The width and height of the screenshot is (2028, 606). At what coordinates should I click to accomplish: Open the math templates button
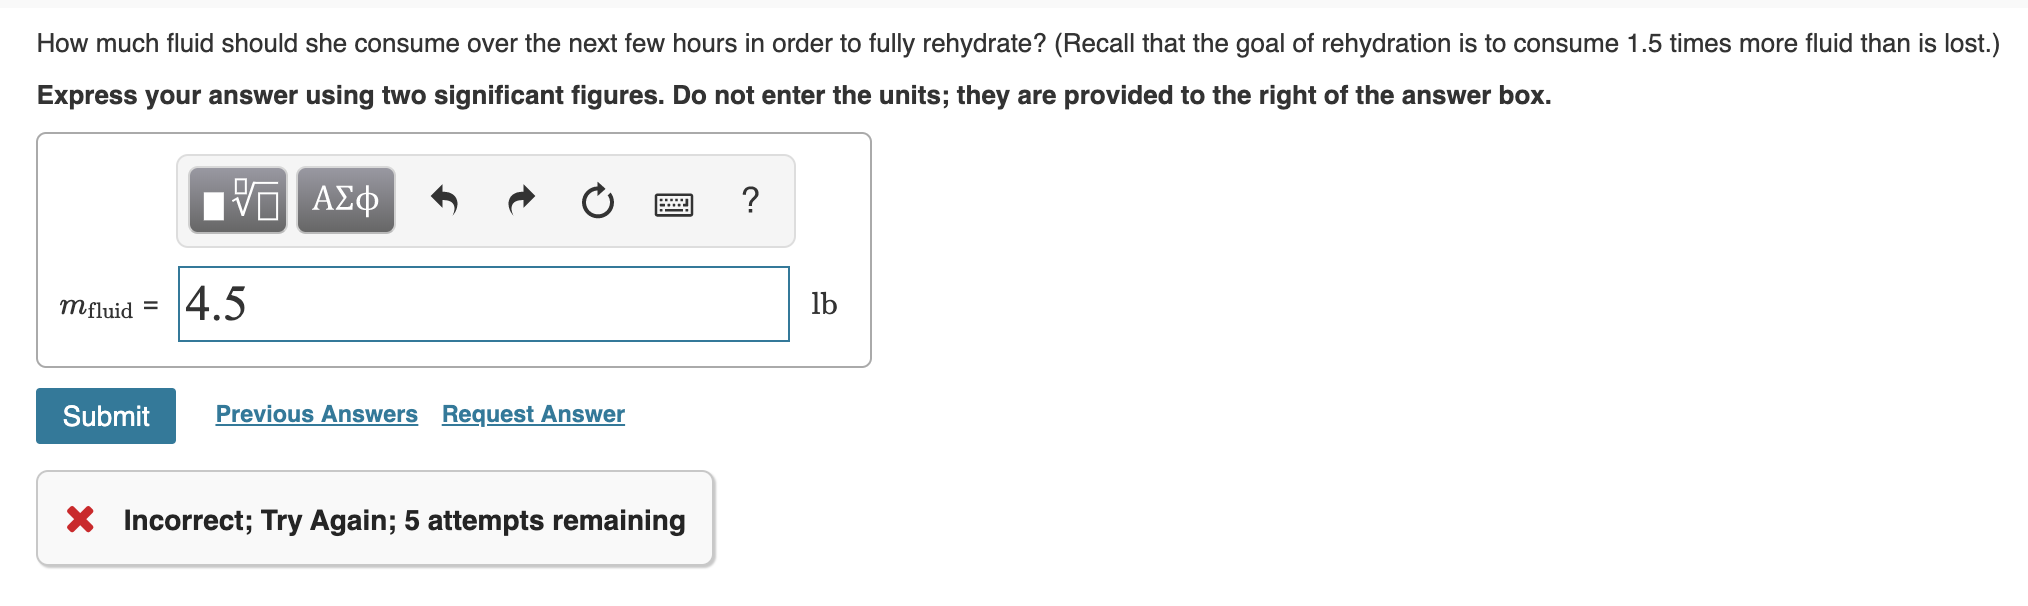[x=238, y=200]
